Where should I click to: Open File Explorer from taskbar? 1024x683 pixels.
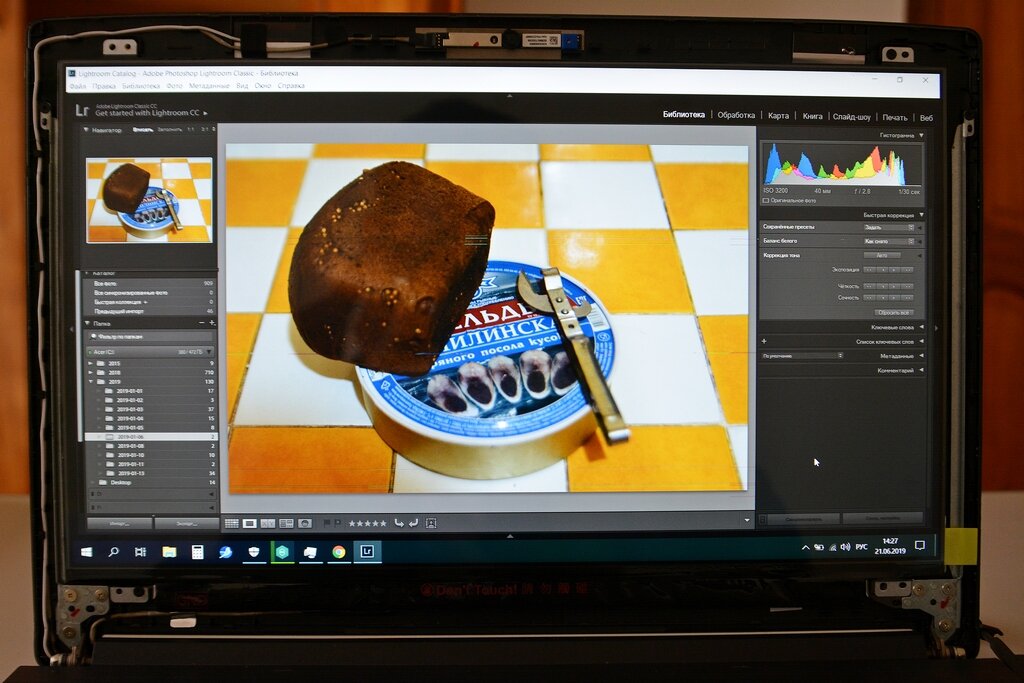[x=169, y=552]
